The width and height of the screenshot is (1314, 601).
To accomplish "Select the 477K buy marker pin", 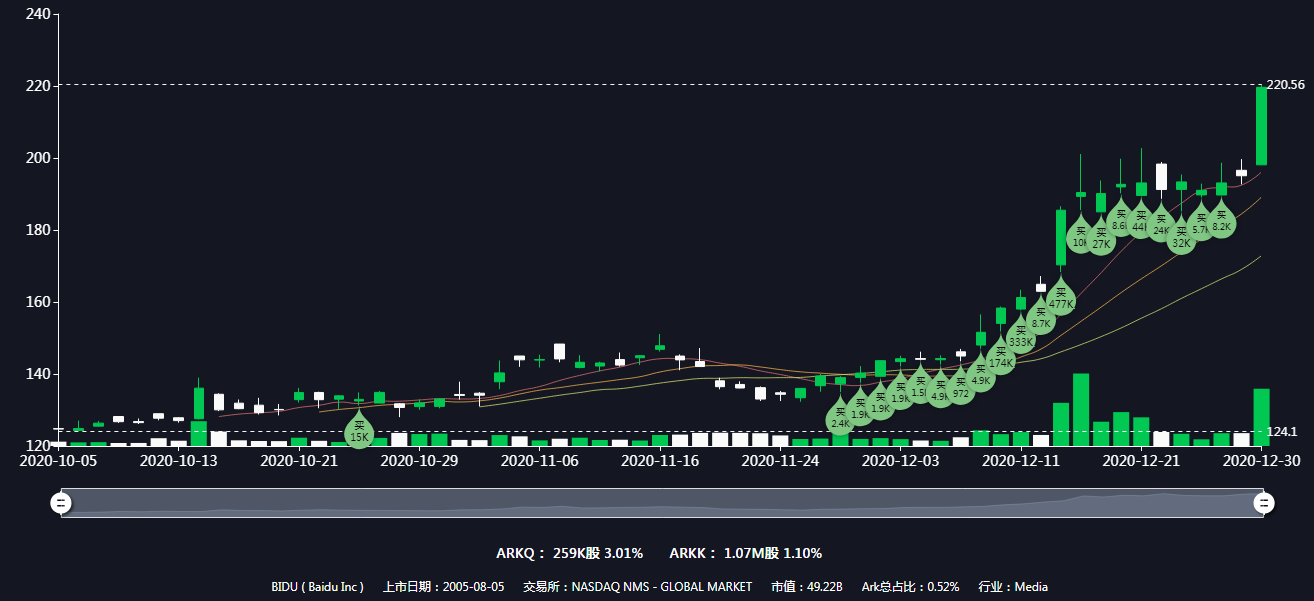I will (1061, 301).
